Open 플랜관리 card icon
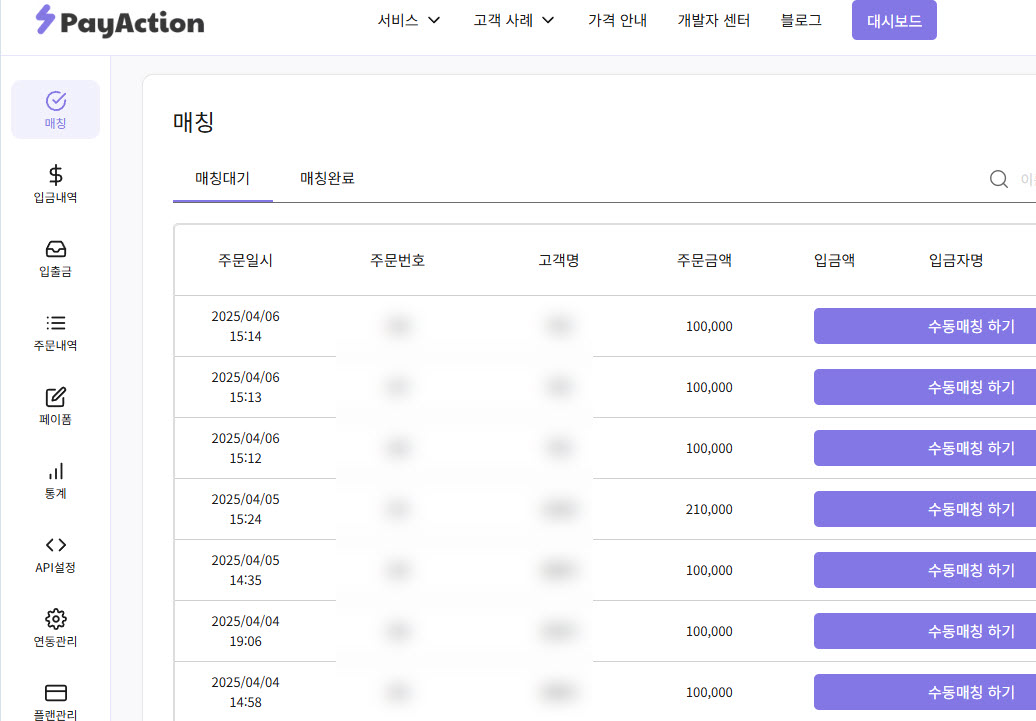The width and height of the screenshot is (1036, 721). 56,693
